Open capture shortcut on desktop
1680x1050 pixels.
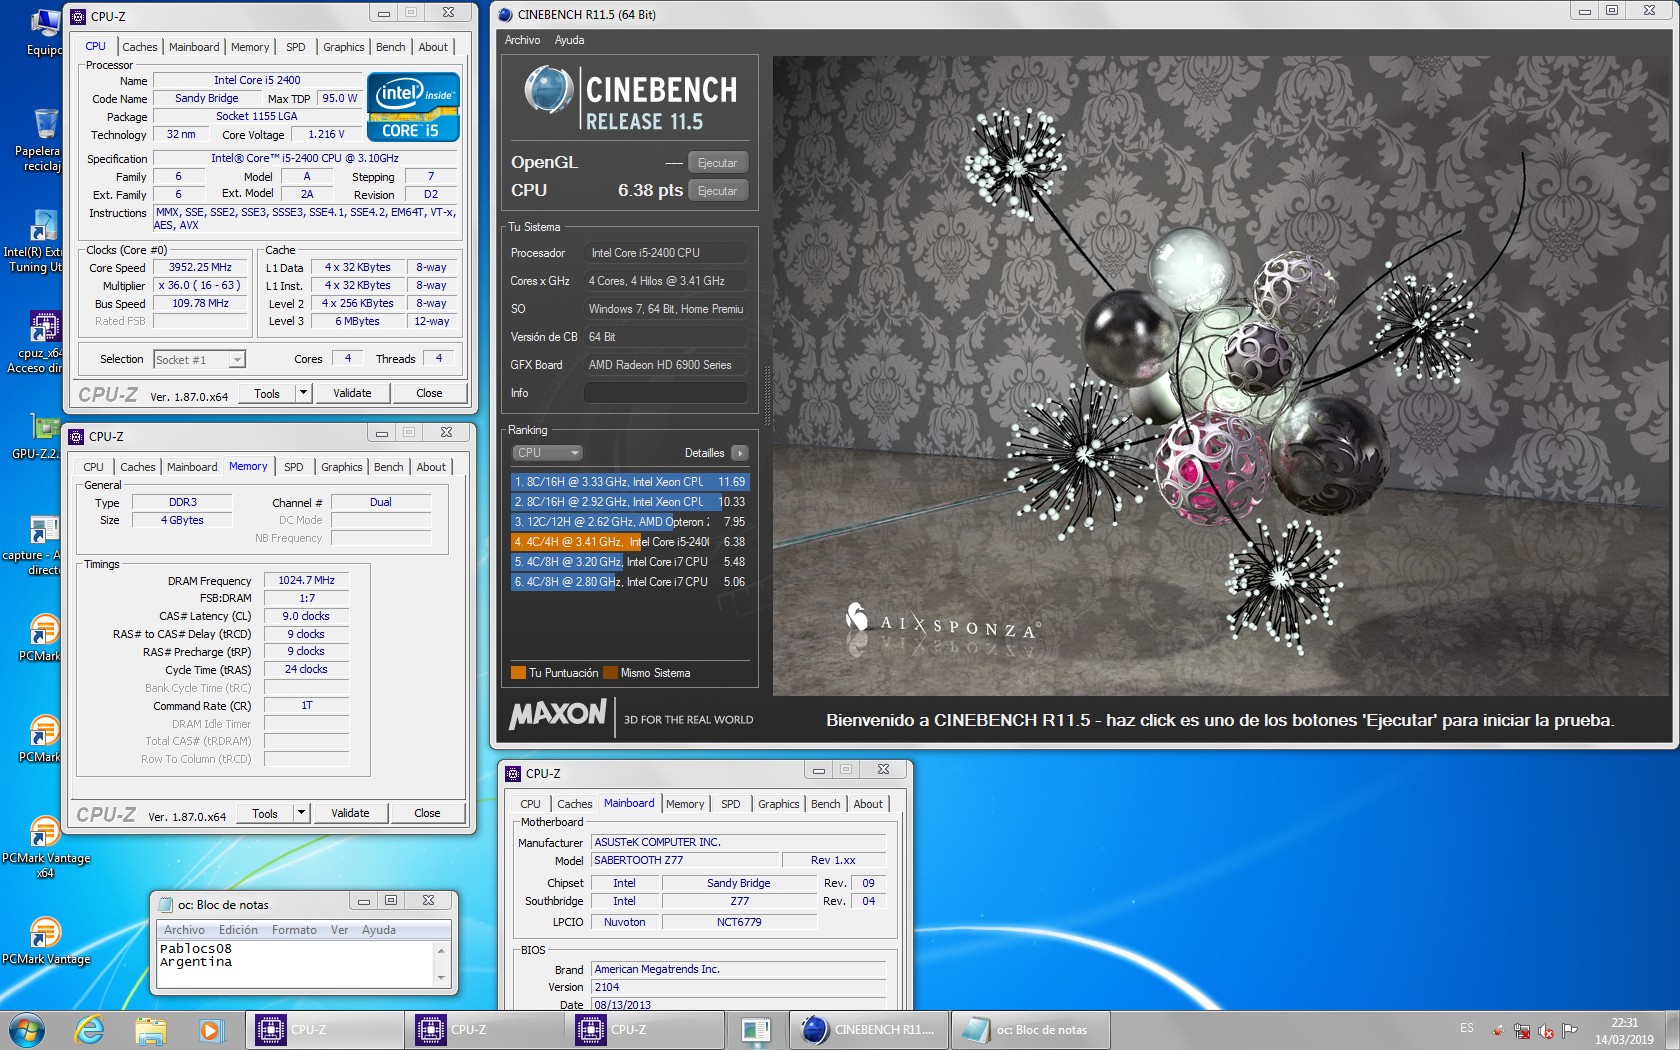32,546
